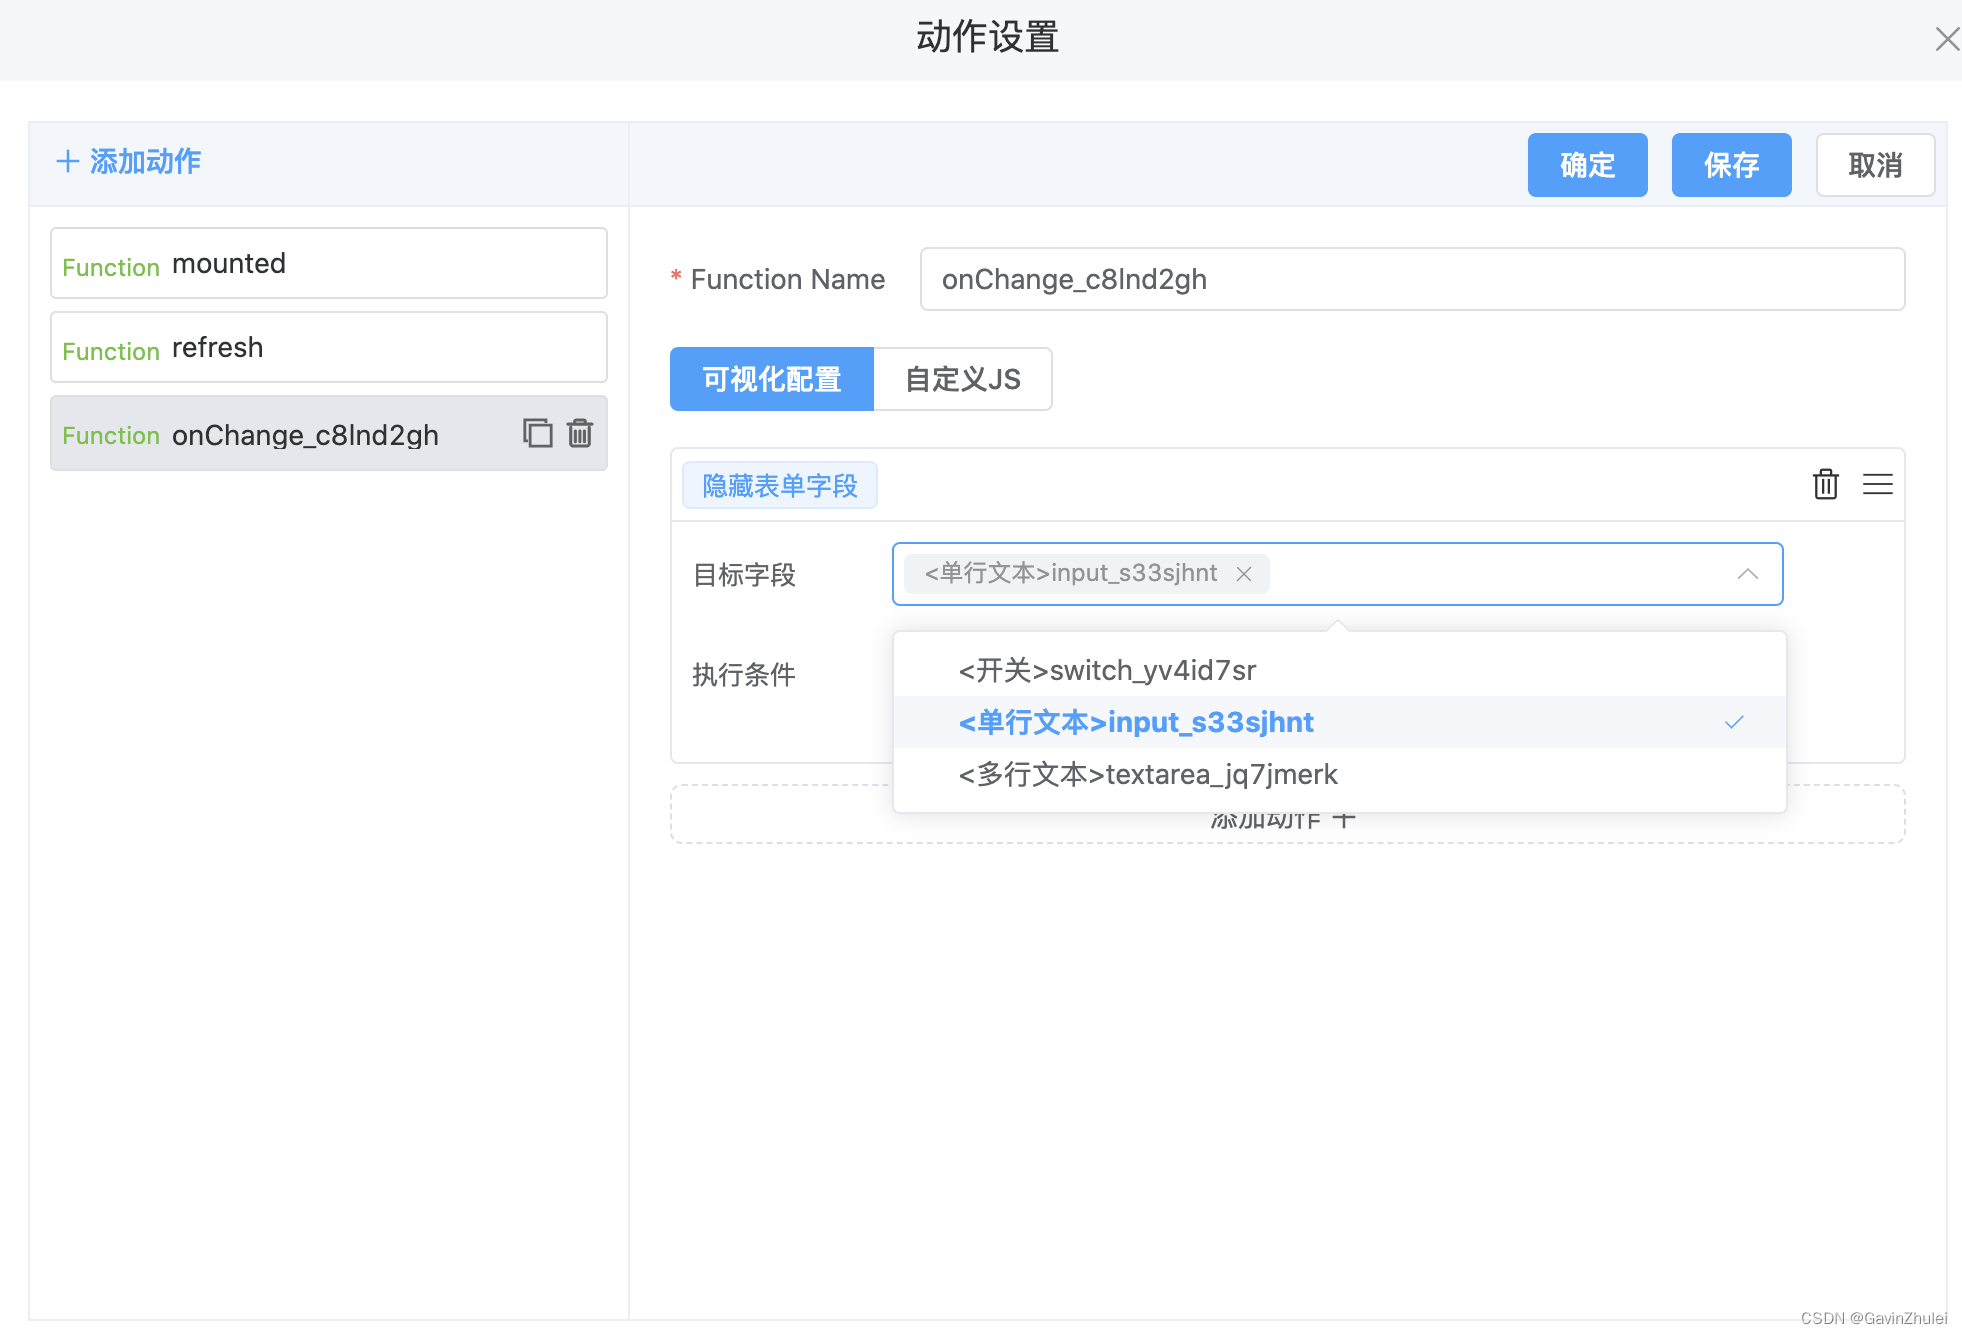Screen dimensions: 1962x1334
Task: Switch to the 自定义JS tab
Action: coord(962,379)
